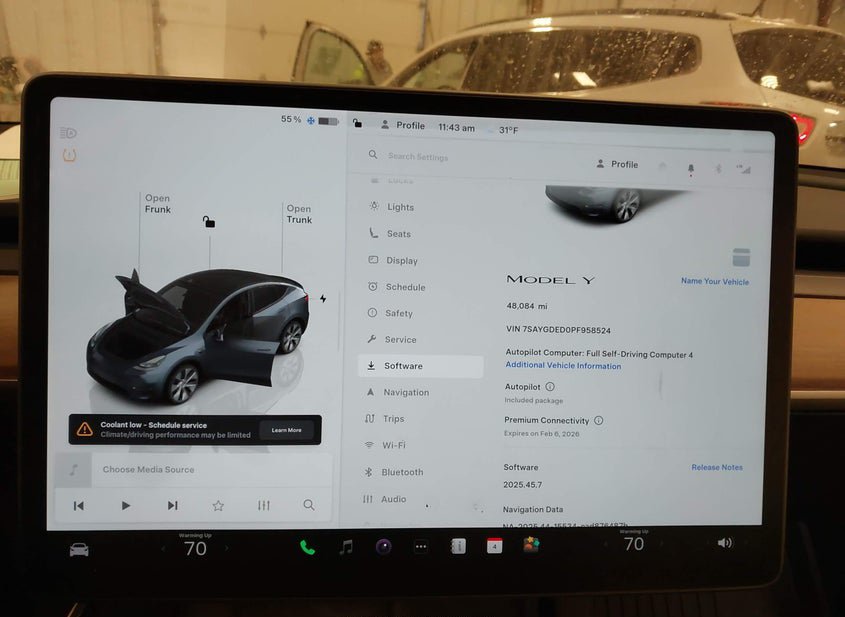
Task: Tap the lock icon in the top status bar
Action: pos(357,123)
